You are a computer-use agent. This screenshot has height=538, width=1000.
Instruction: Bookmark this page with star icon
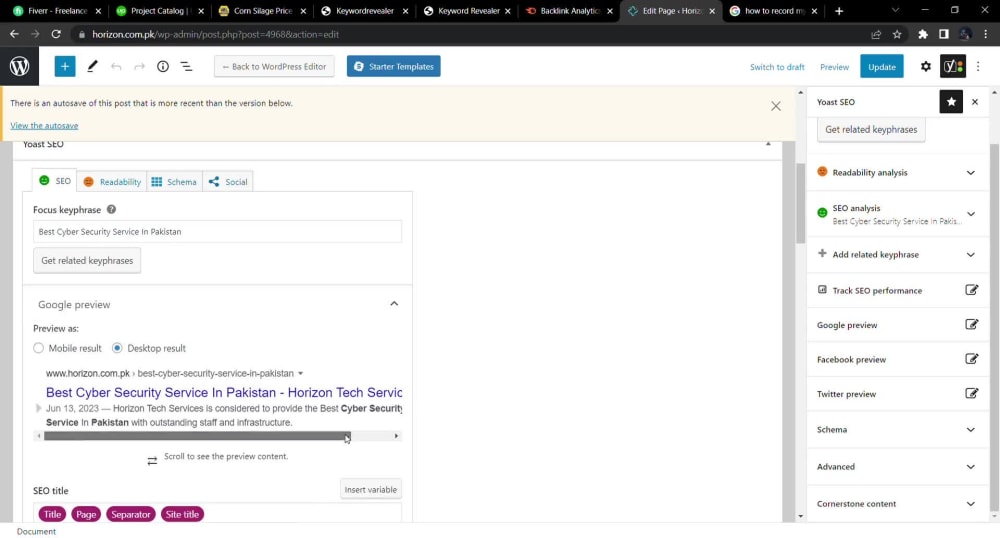[x=897, y=34]
